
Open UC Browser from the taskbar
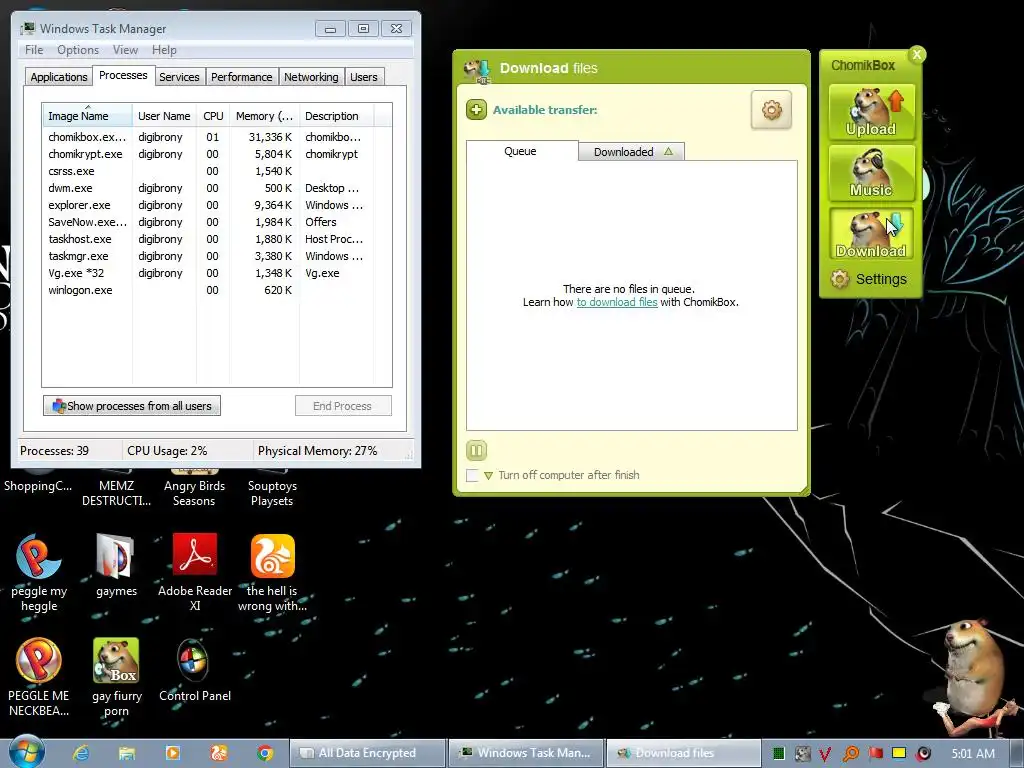tap(219, 753)
